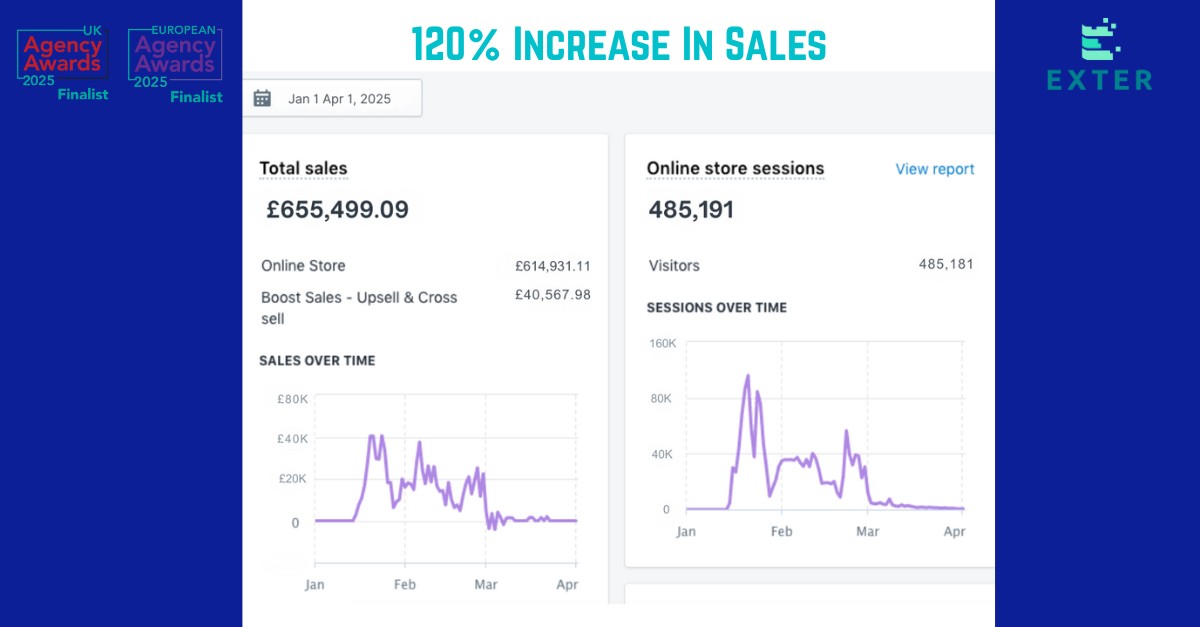Click the £80K axis label on the sales chart
Screen dimensions: 1200x627
point(293,399)
